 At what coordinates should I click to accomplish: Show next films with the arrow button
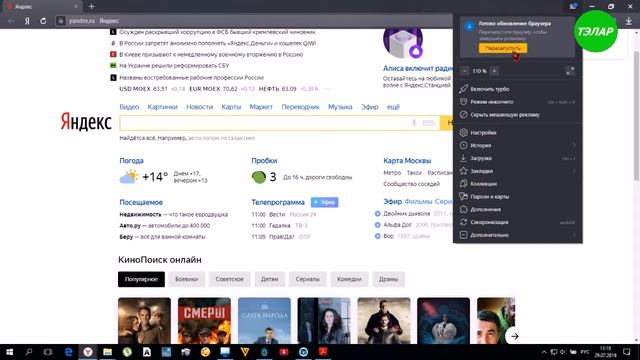[514, 336]
